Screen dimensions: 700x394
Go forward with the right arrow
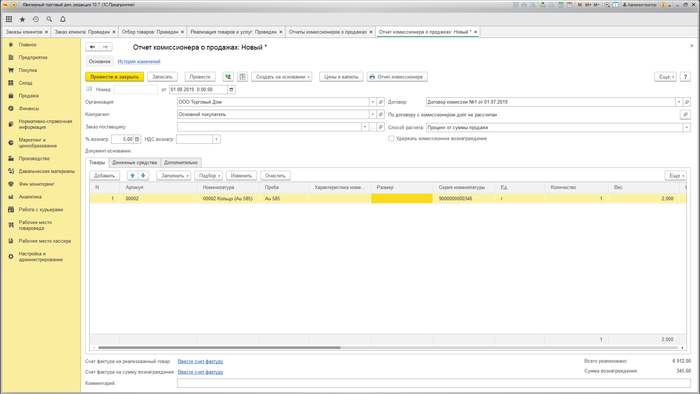105,47
